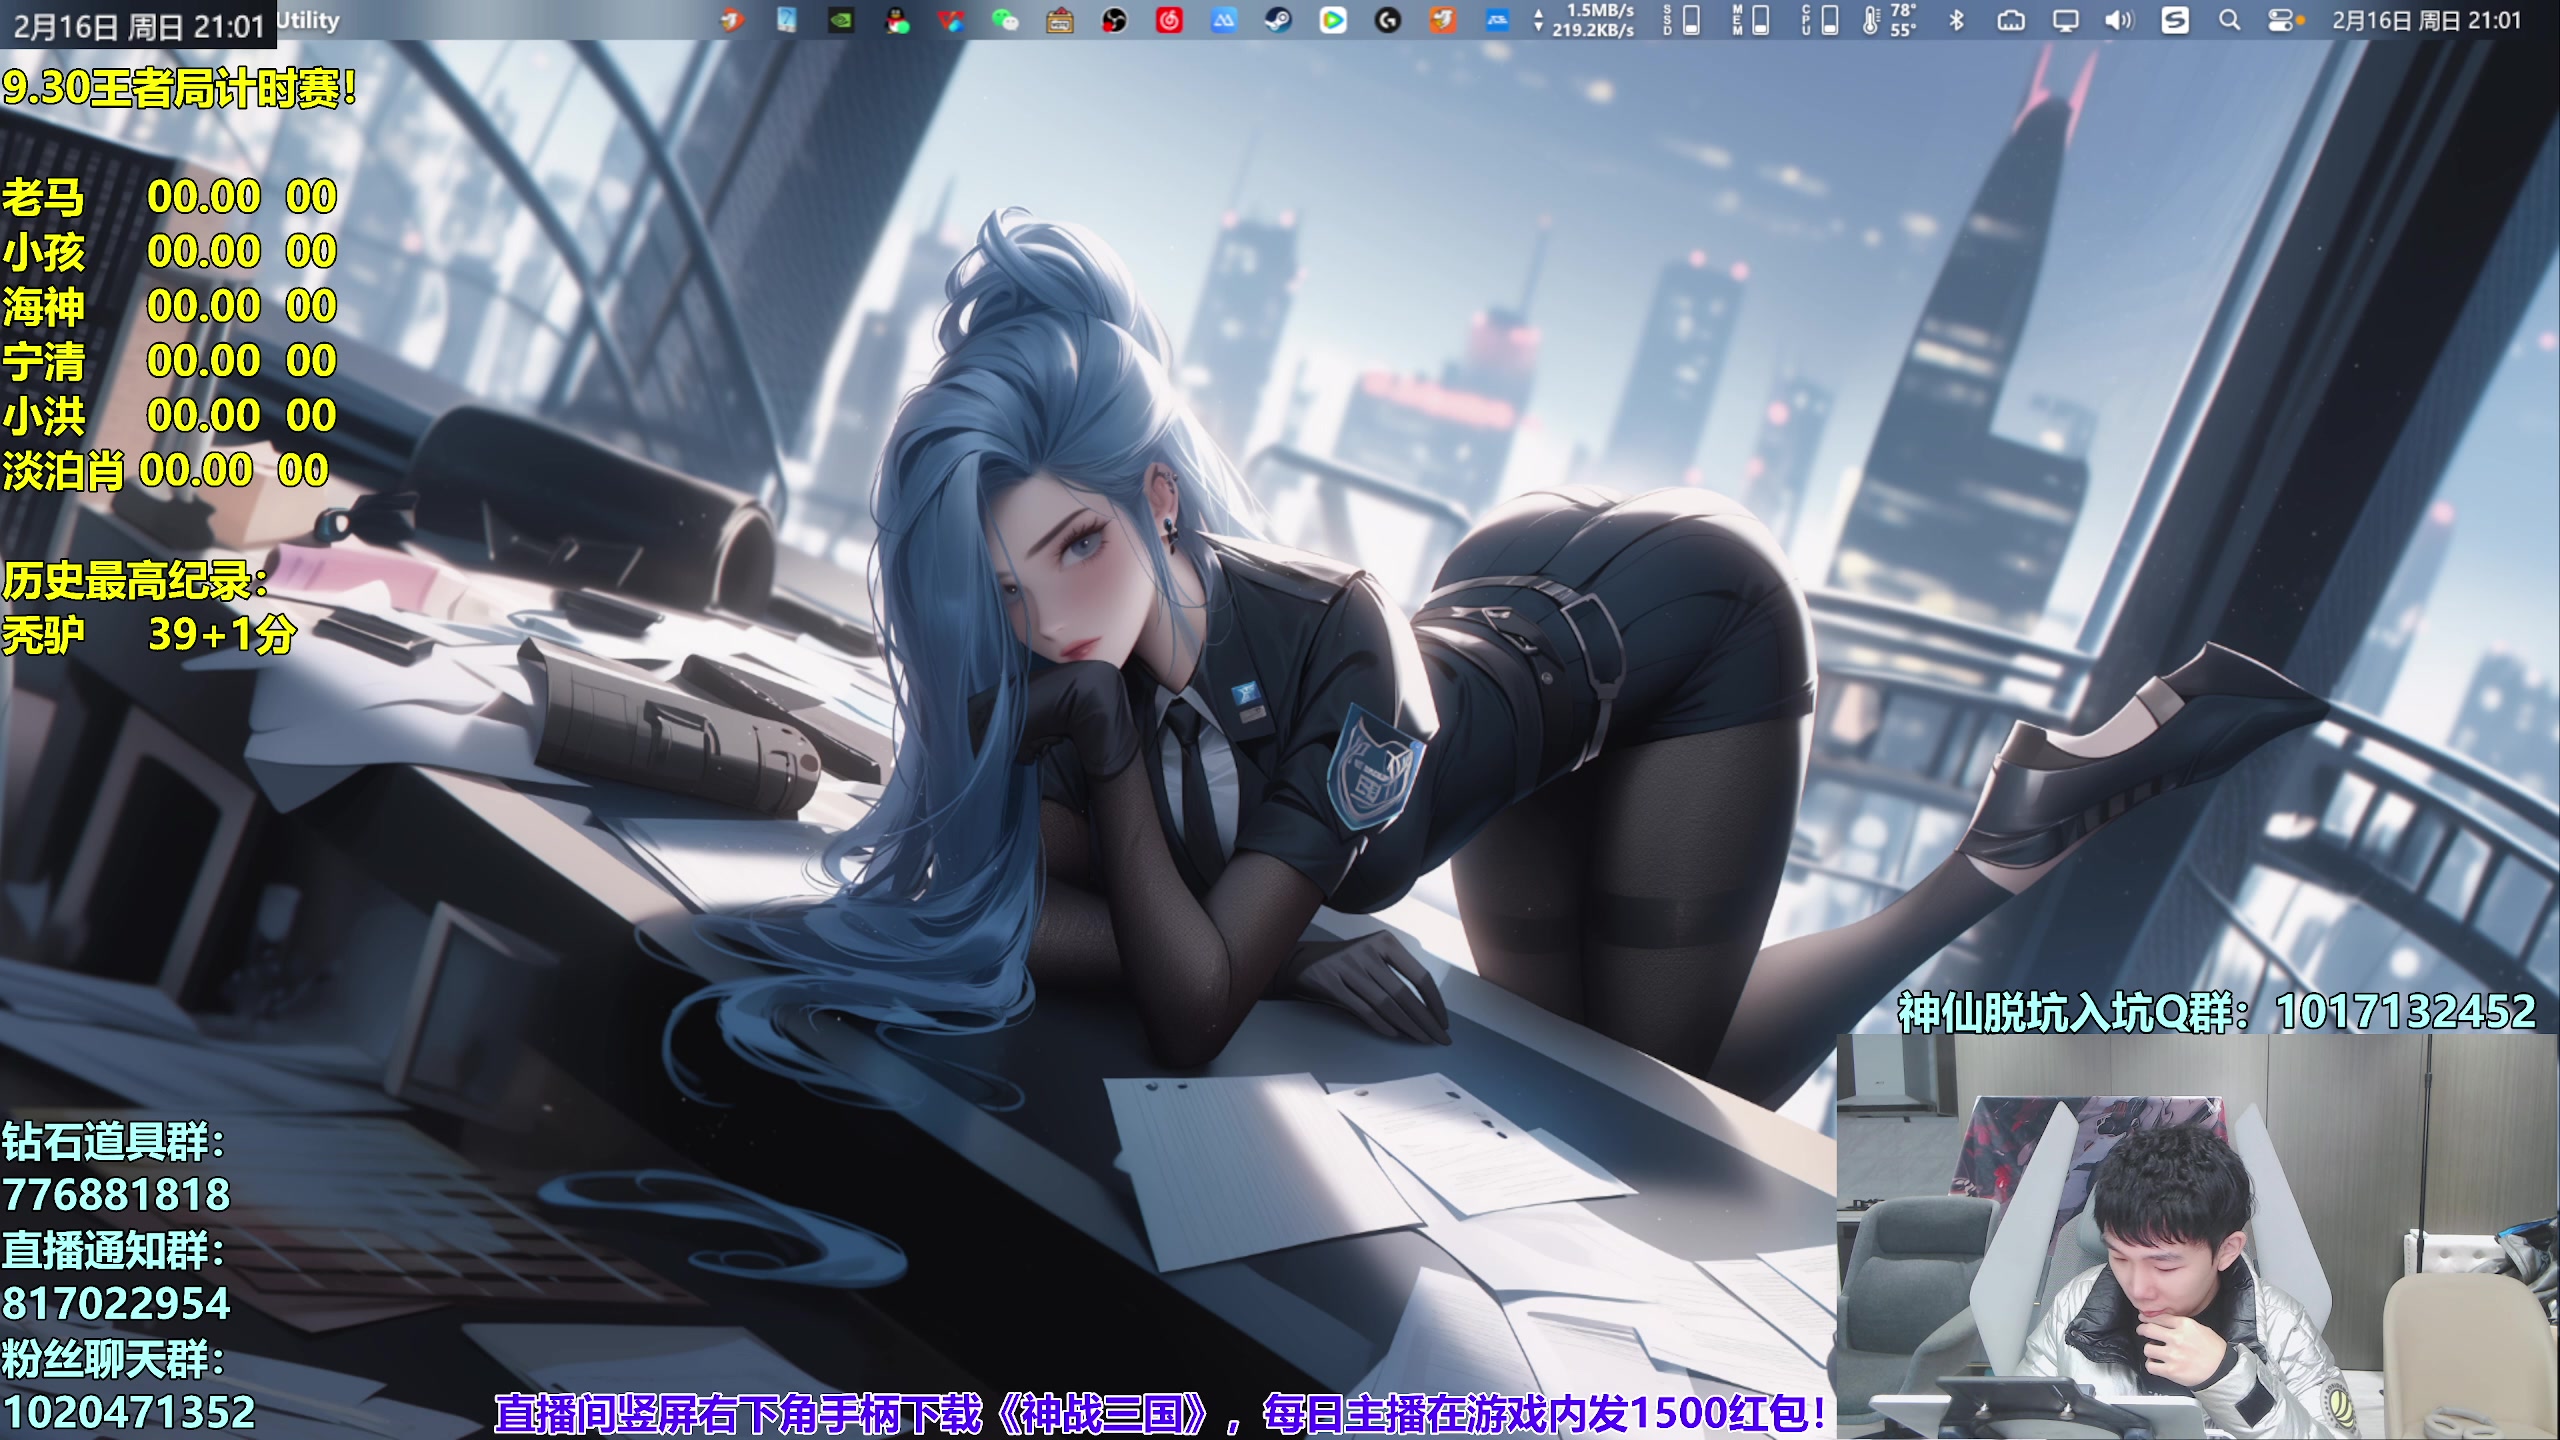Open the Ethernet network status icon
The image size is (2560, 1440).
(x=2011, y=20)
